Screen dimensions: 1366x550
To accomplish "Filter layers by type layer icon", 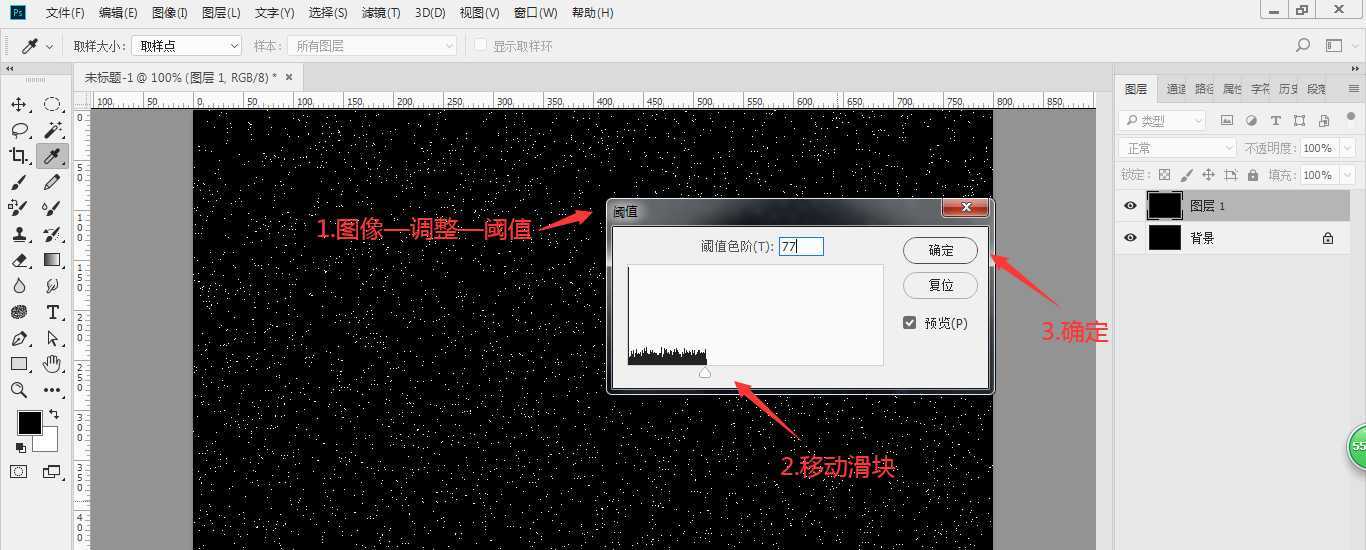I will (1275, 120).
